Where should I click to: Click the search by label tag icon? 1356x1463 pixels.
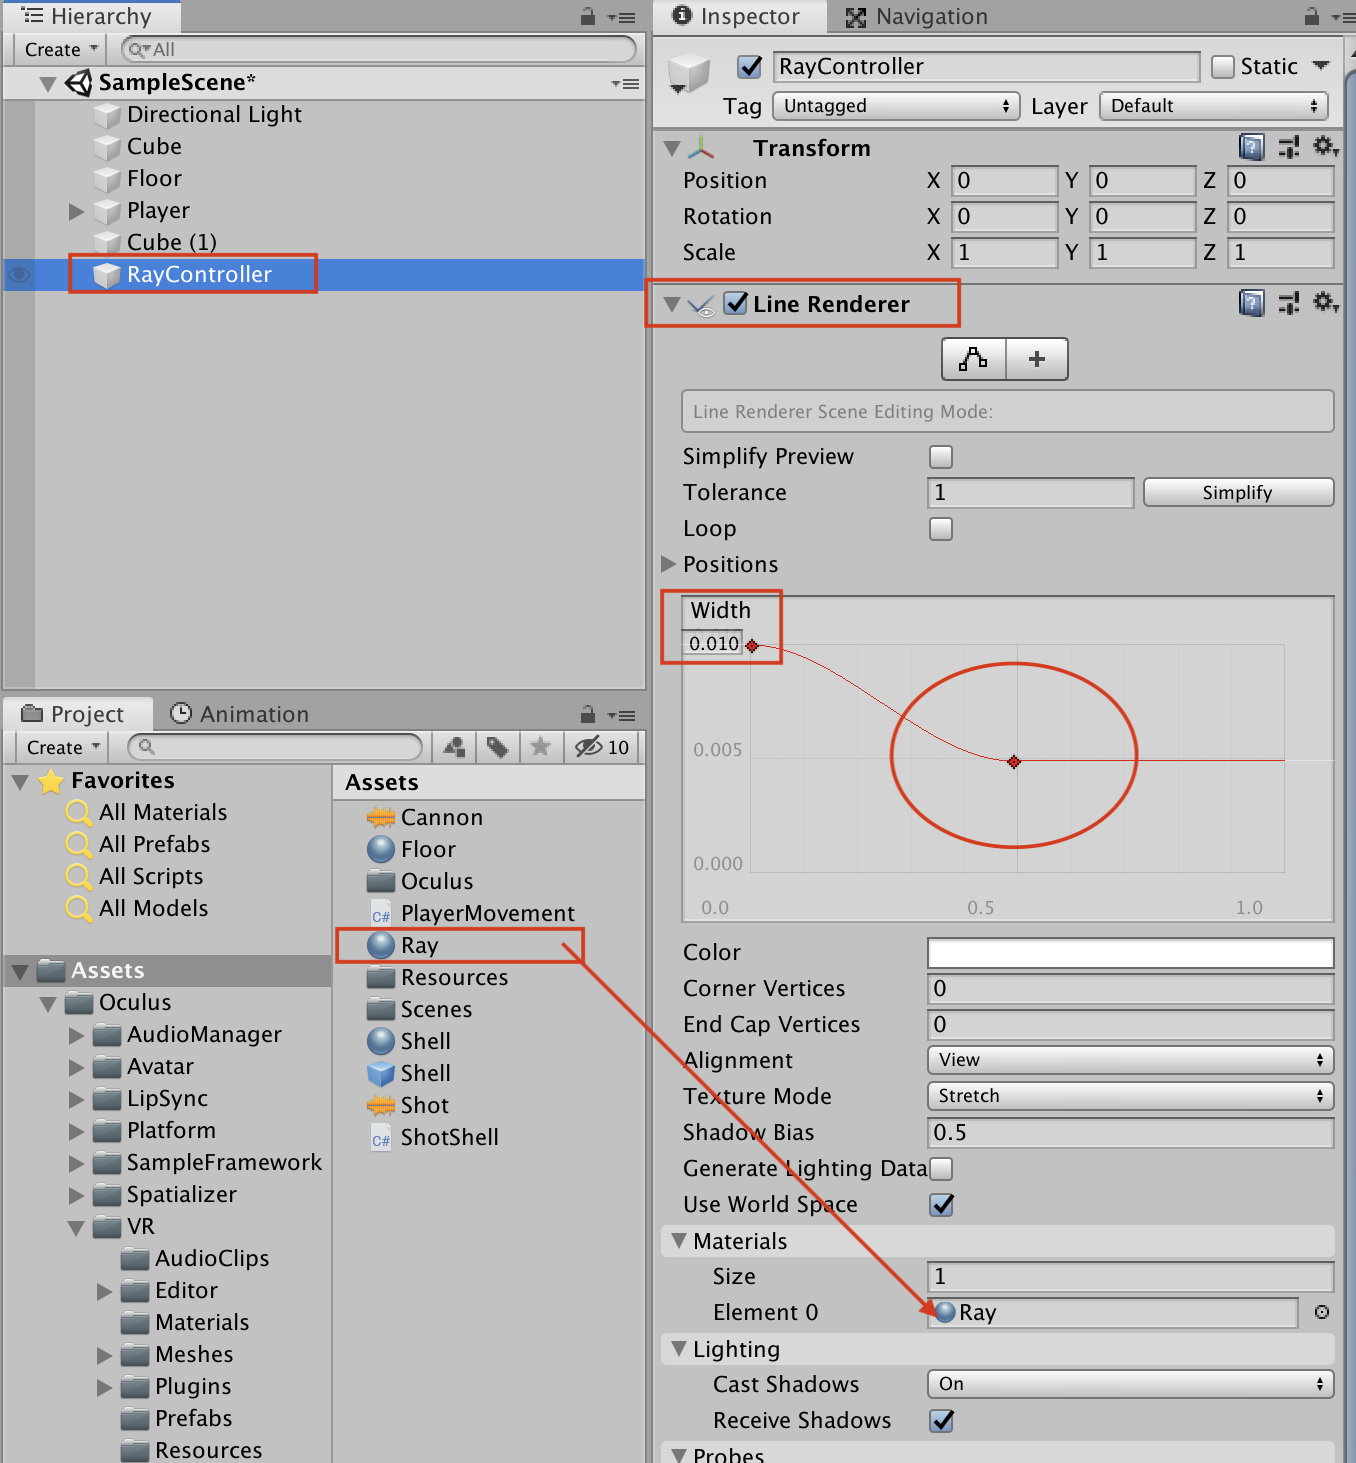point(497,747)
